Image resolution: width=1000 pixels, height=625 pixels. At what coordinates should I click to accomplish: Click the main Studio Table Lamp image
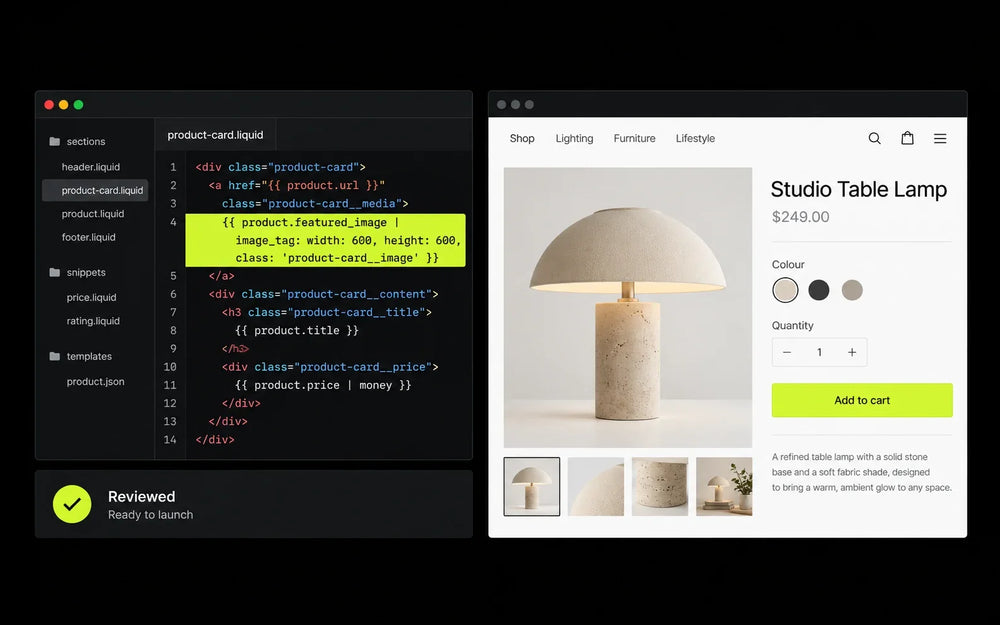click(628, 307)
